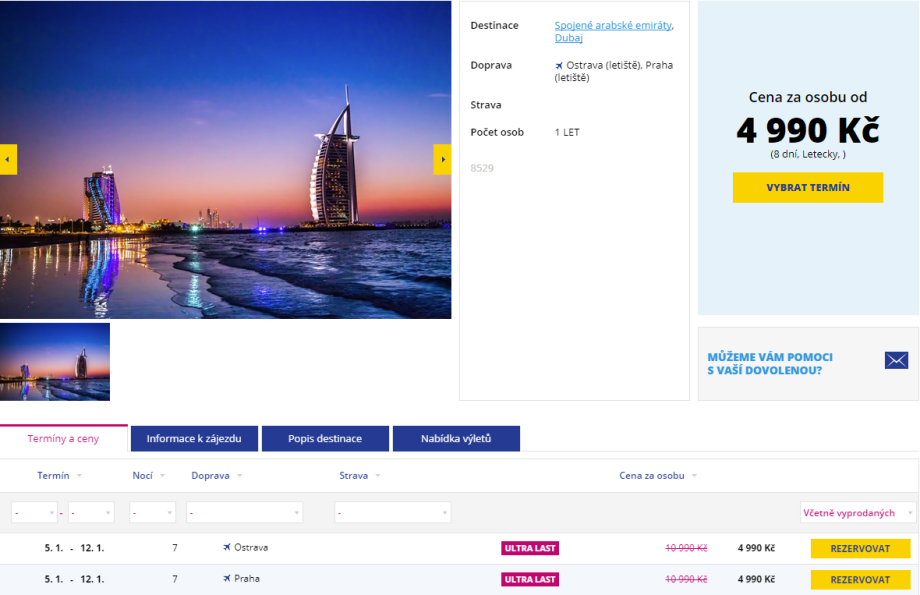Click the plane icon in the Ostrava row
Viewport: 920px width, 595px height.
(227, 548)
